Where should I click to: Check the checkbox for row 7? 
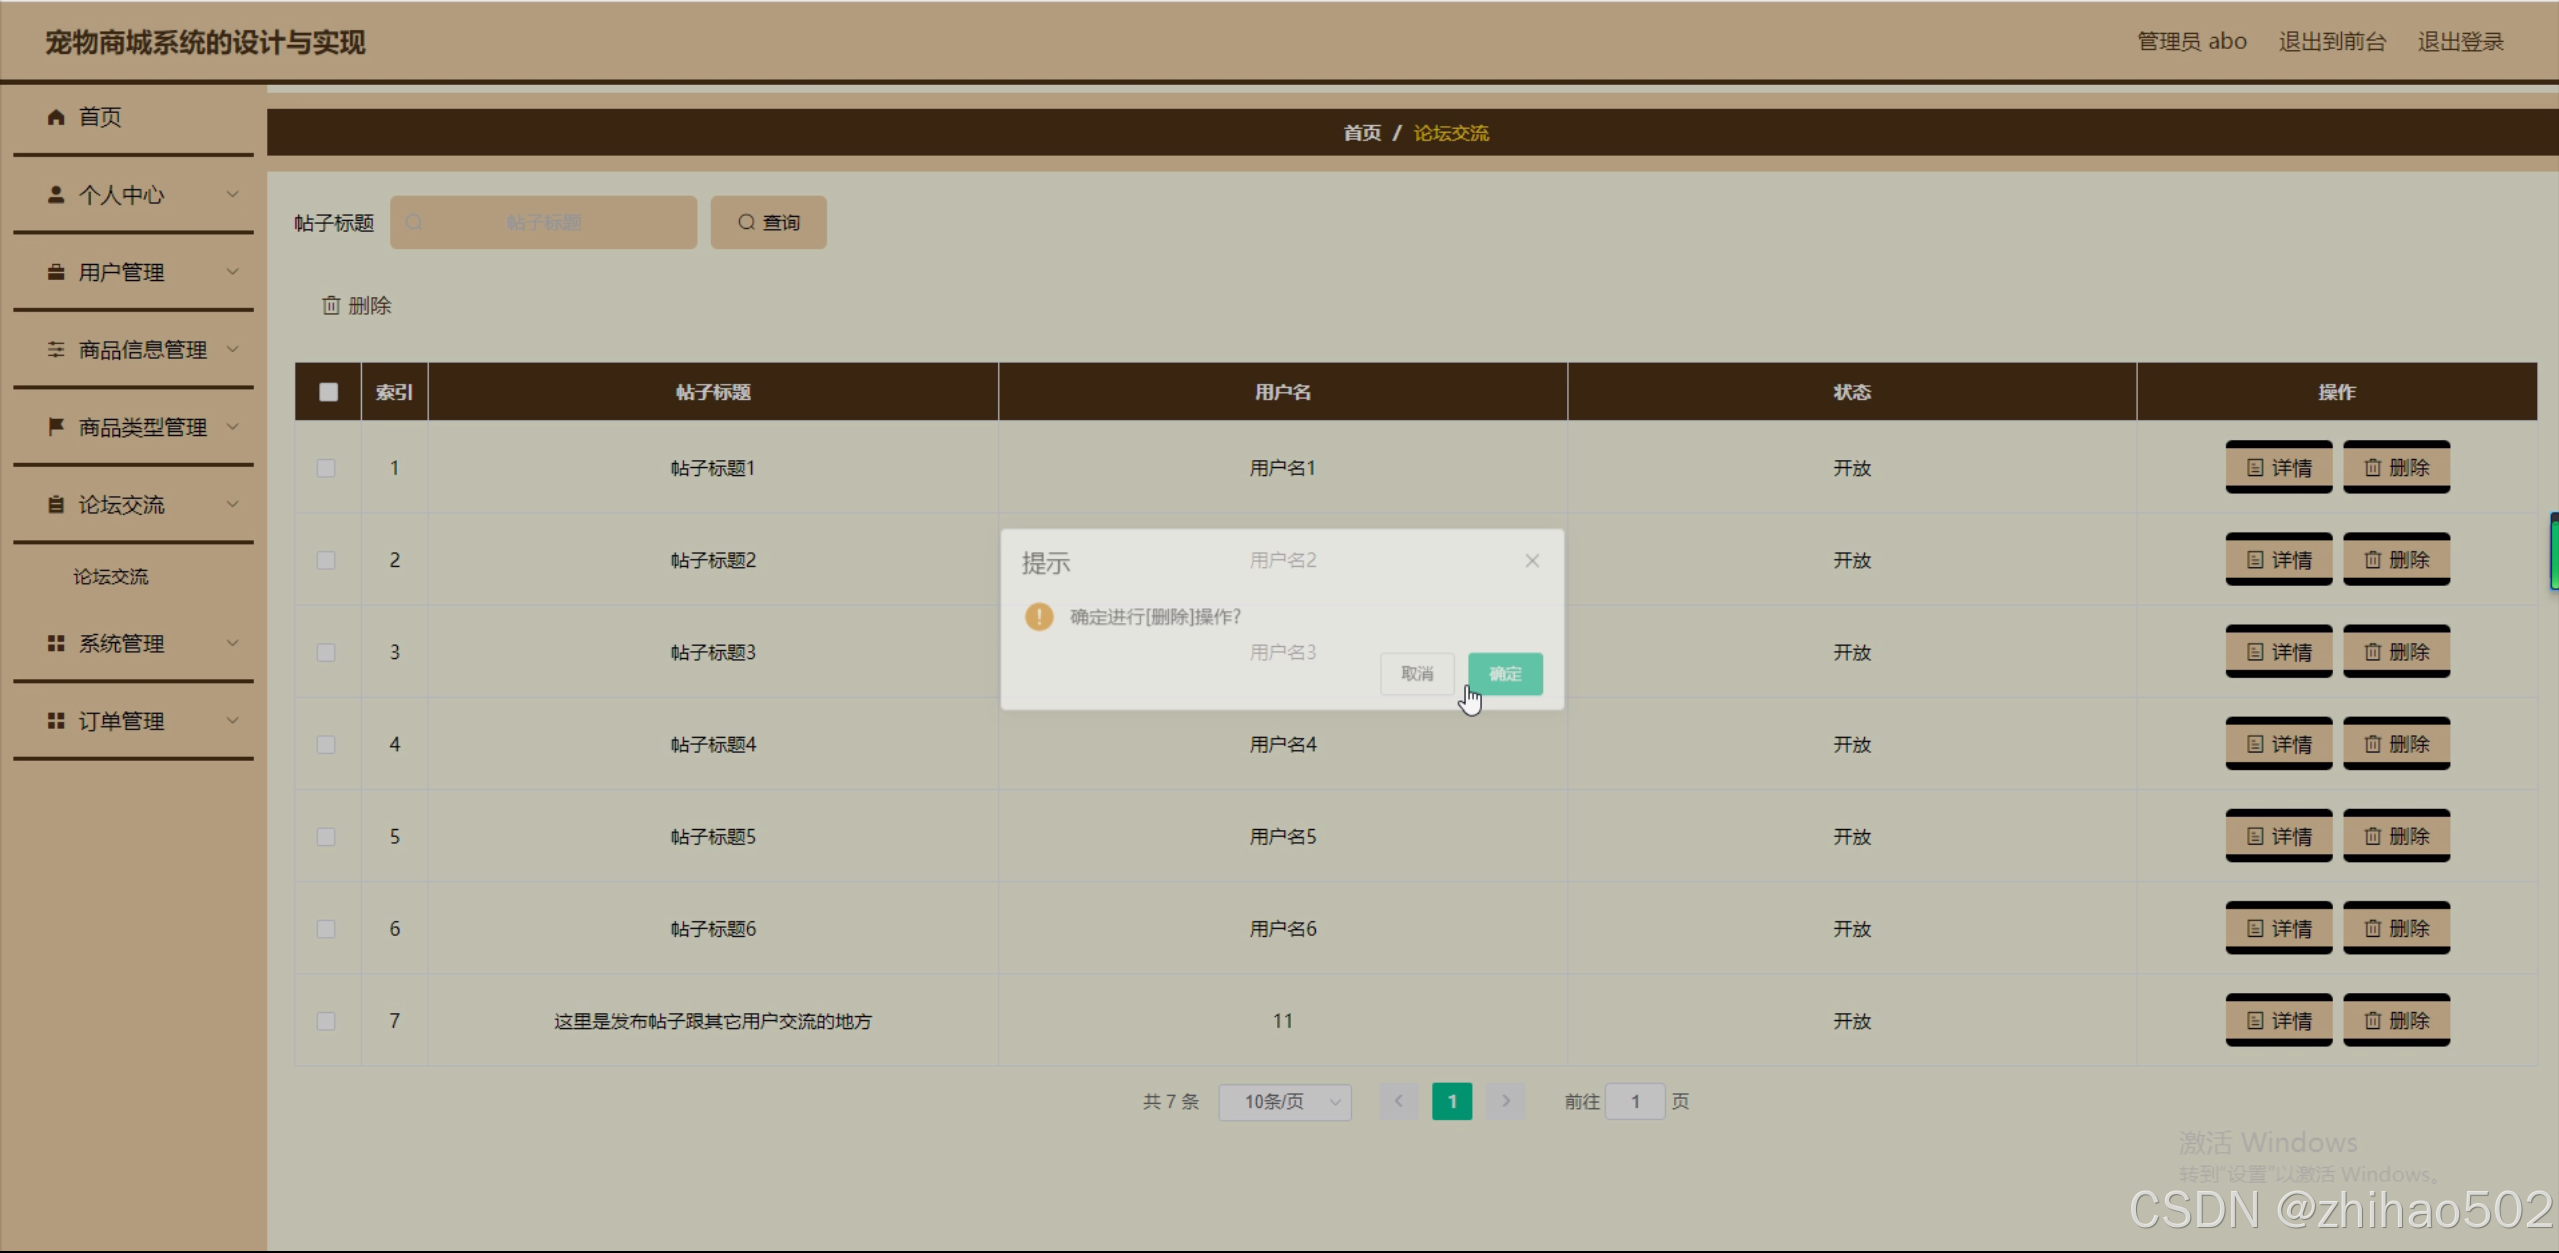tap(326, 1021)
